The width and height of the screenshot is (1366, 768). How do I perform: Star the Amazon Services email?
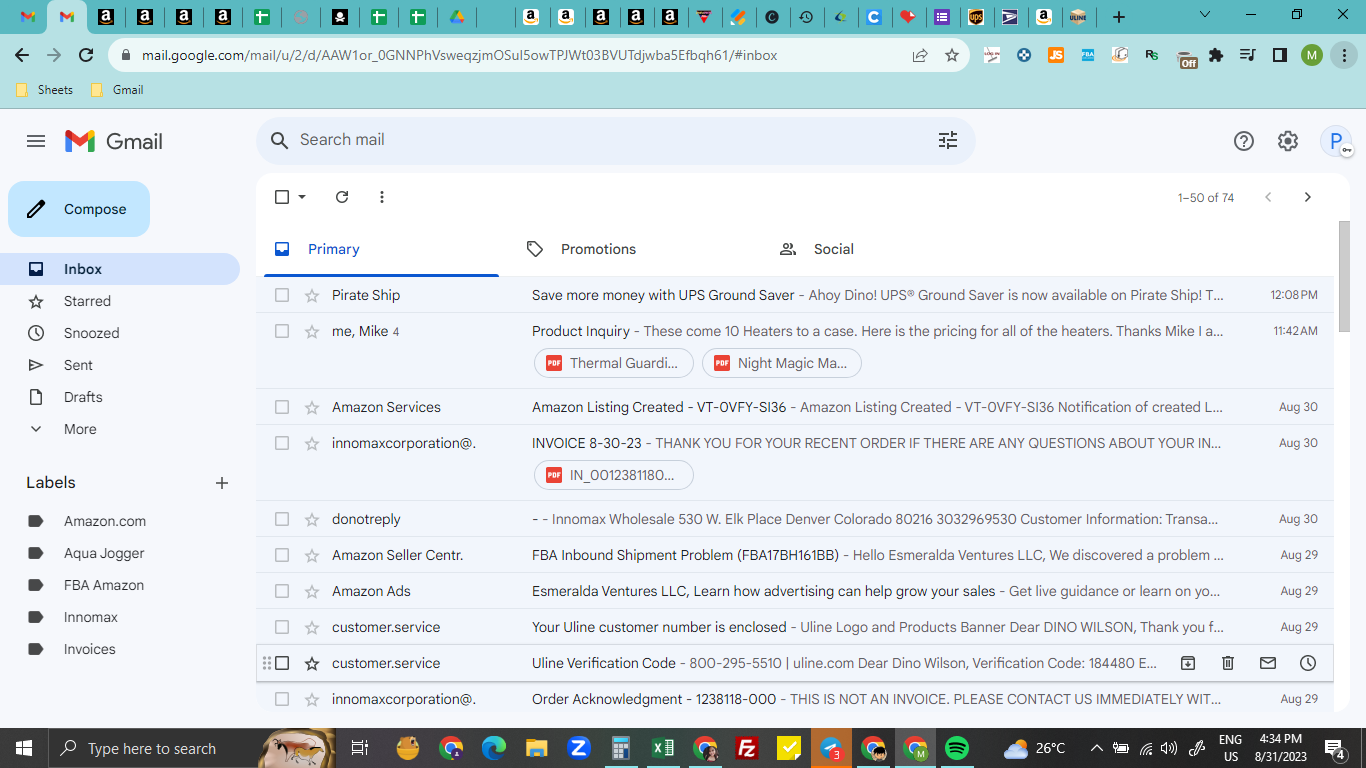(x=312, y=407)
